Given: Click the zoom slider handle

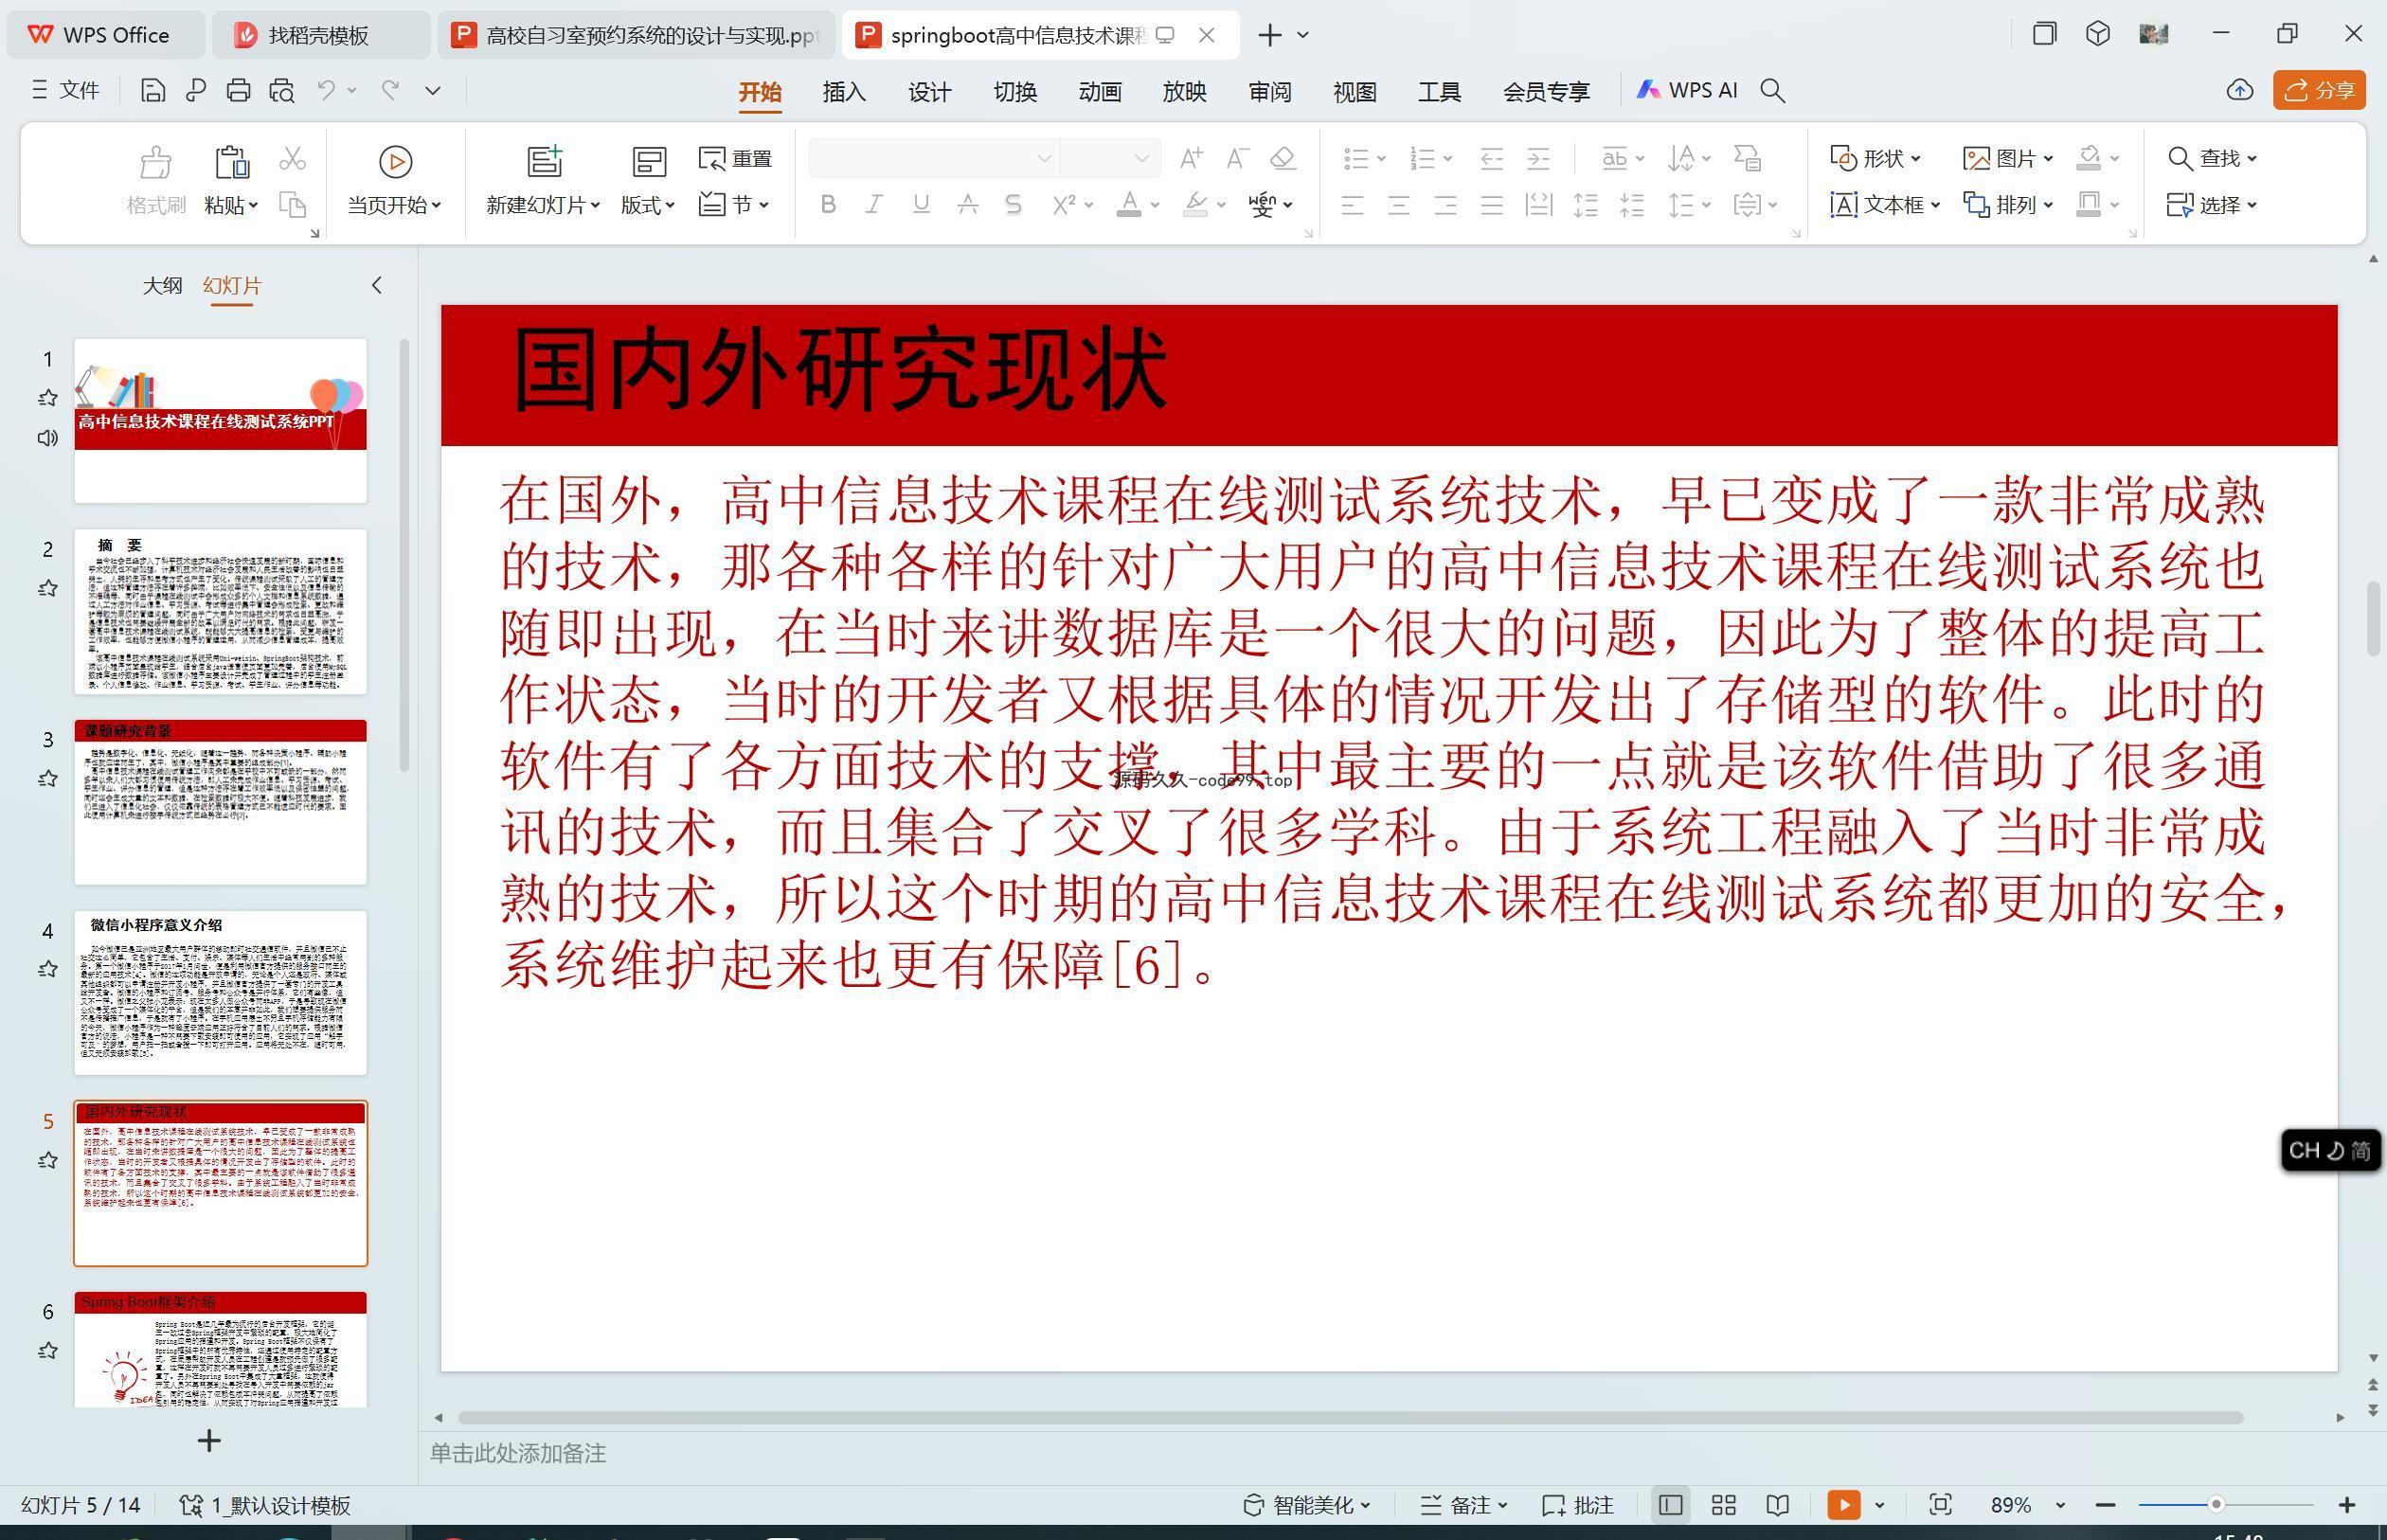Looking at the screenshot, I should click(x=2216, y=1505).
